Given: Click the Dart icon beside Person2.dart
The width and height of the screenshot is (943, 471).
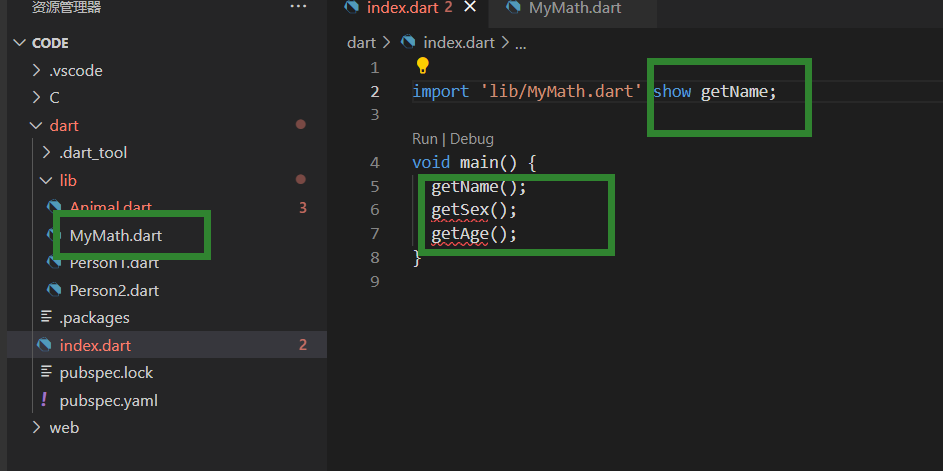Looking at the screenshot, I should click(x=54, y=291).
